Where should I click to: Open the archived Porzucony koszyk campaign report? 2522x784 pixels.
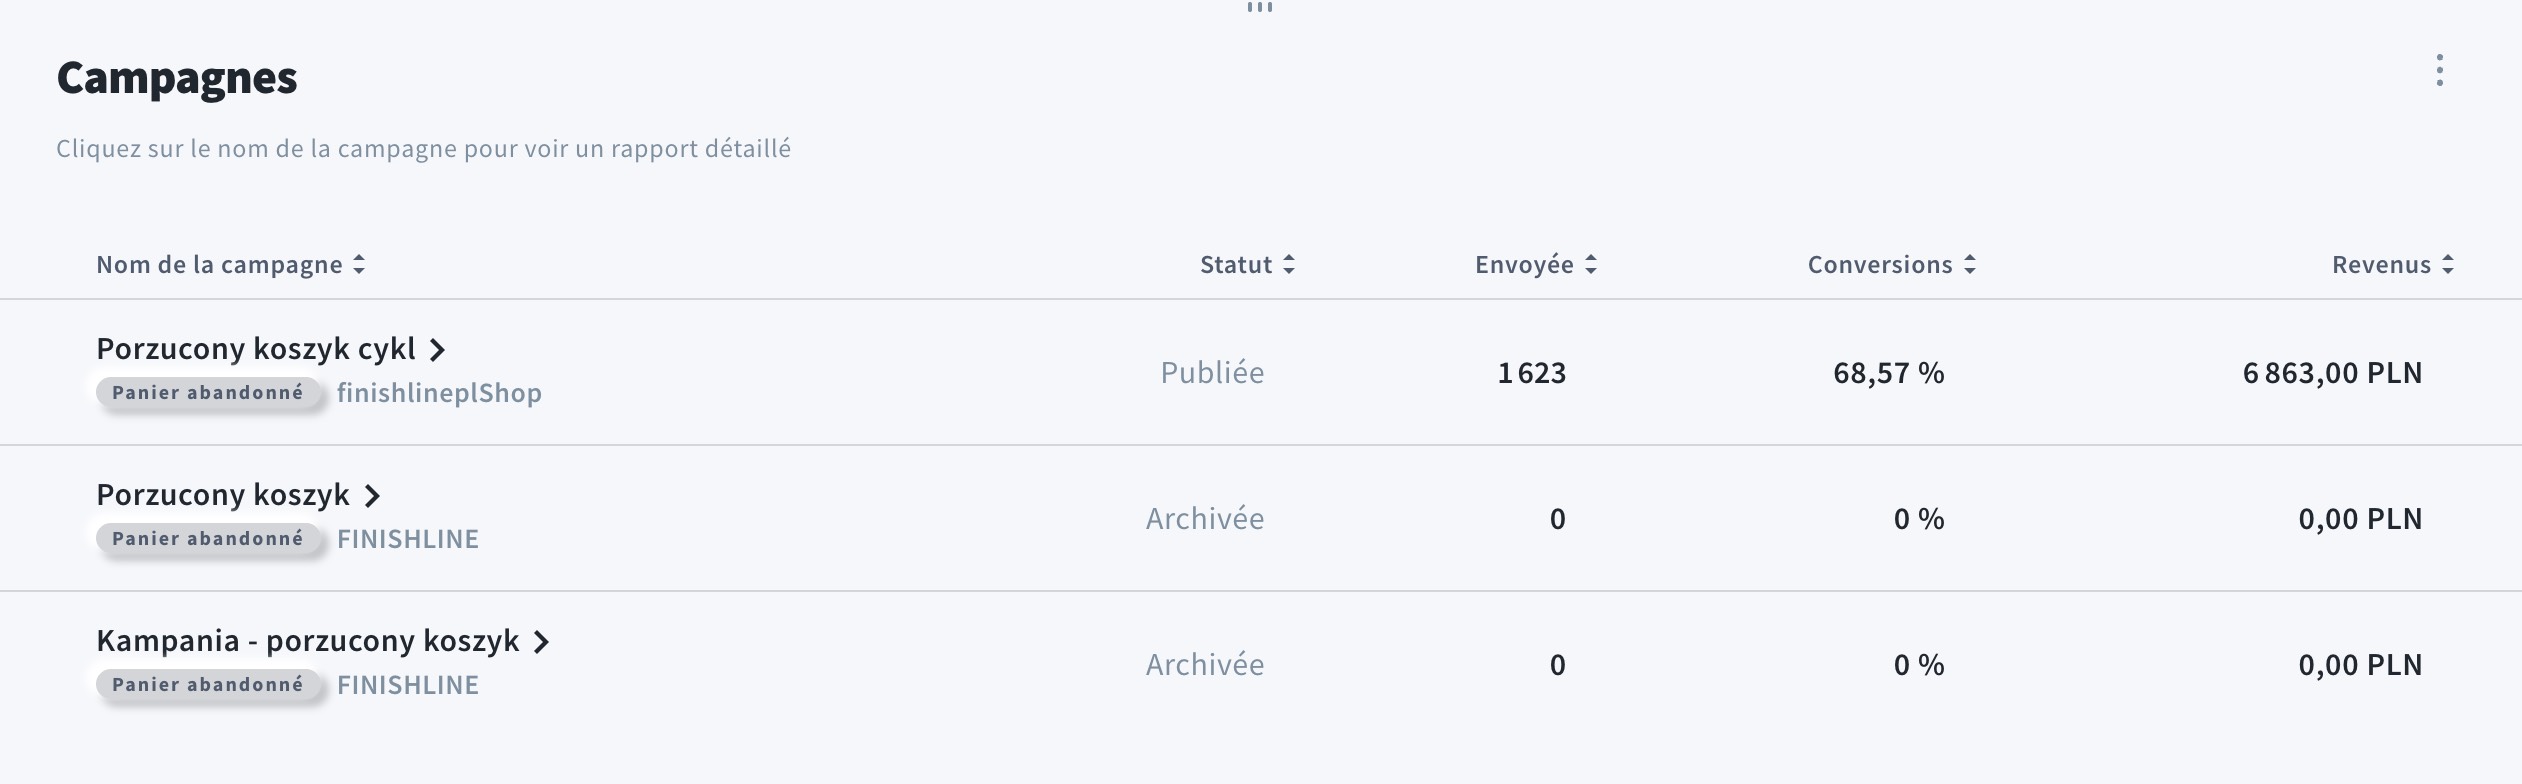click(x=223, y=495)
